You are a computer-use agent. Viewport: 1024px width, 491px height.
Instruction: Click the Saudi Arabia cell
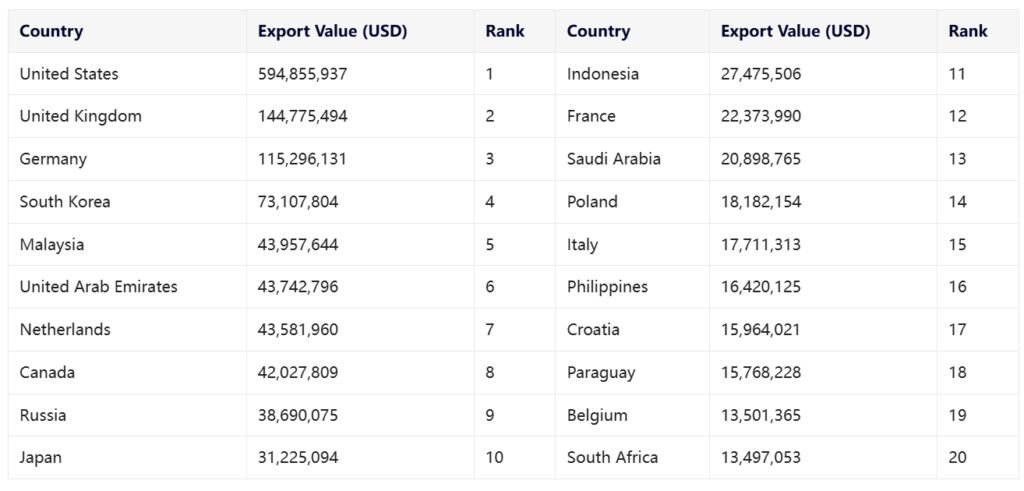point(614,159)
